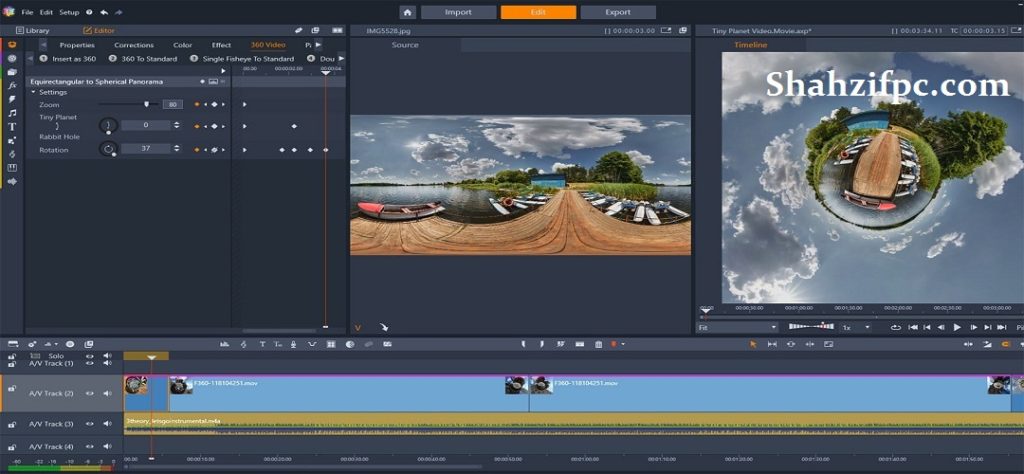Image resolution: width=1024 pixels, height=474 pixels.
Task: Open the multi-camera grid tool
Action: tap(331, 344)
